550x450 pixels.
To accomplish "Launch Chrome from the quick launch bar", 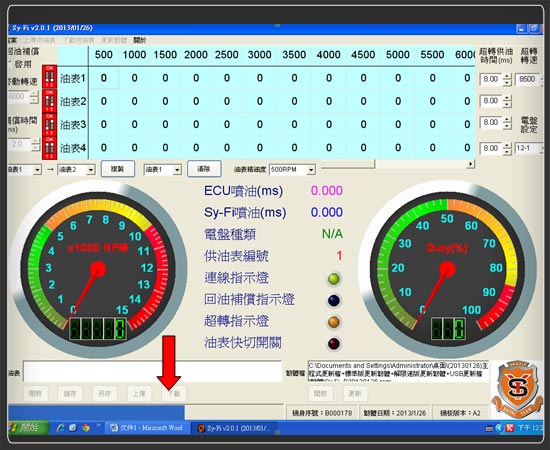I will point(86,428).
